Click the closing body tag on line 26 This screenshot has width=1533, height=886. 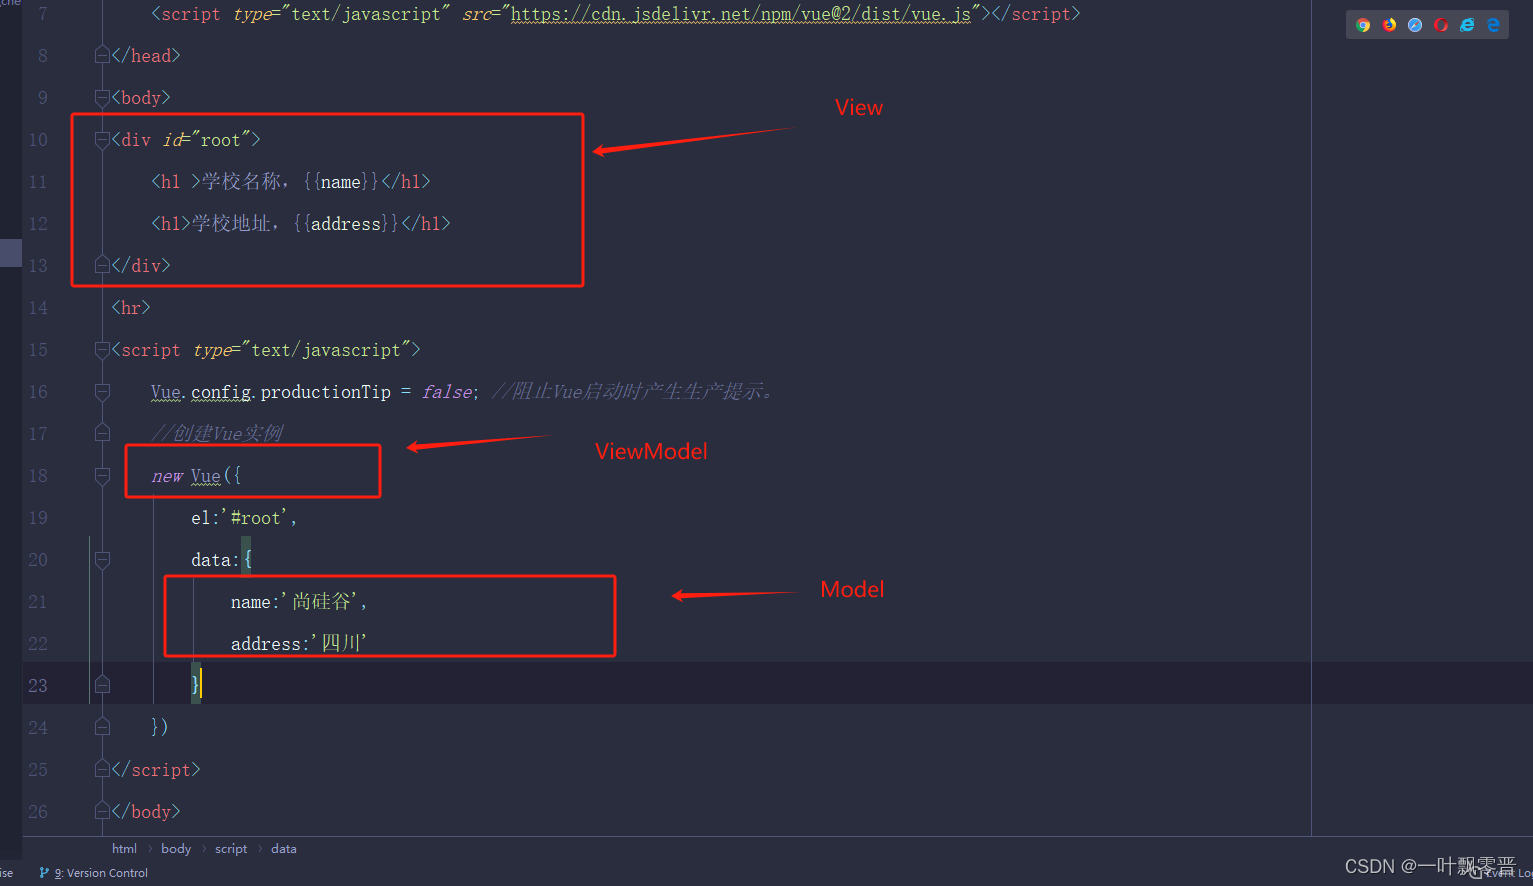coord(146,812)
